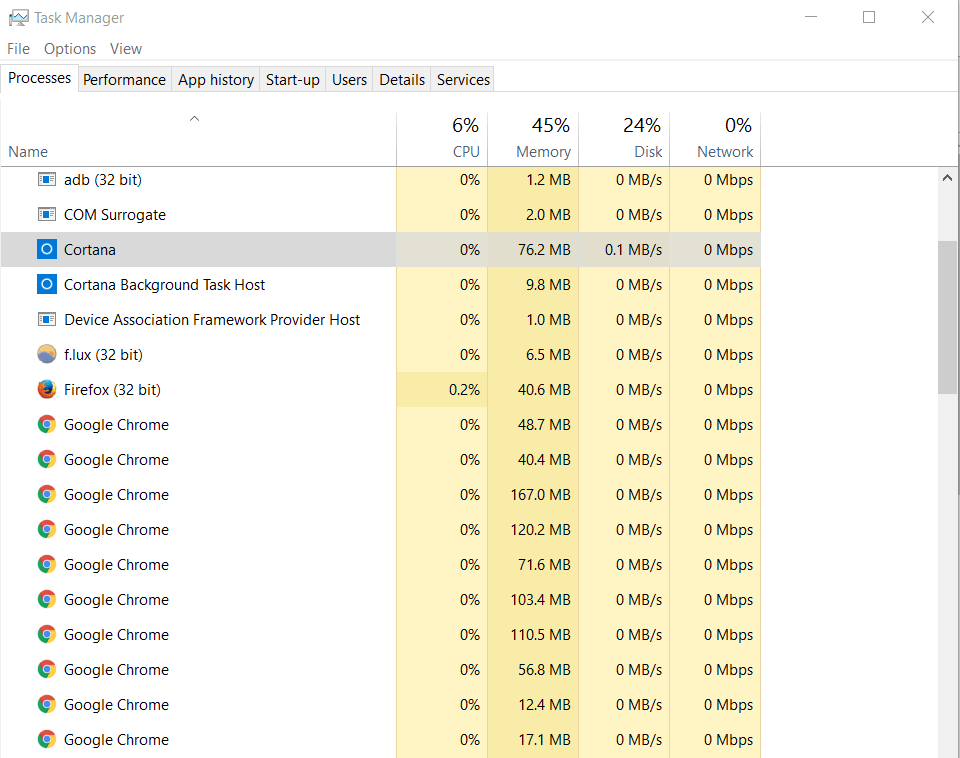Switch to the Performance tab
The image size is (960, 758).
click(x=124, y=79)
